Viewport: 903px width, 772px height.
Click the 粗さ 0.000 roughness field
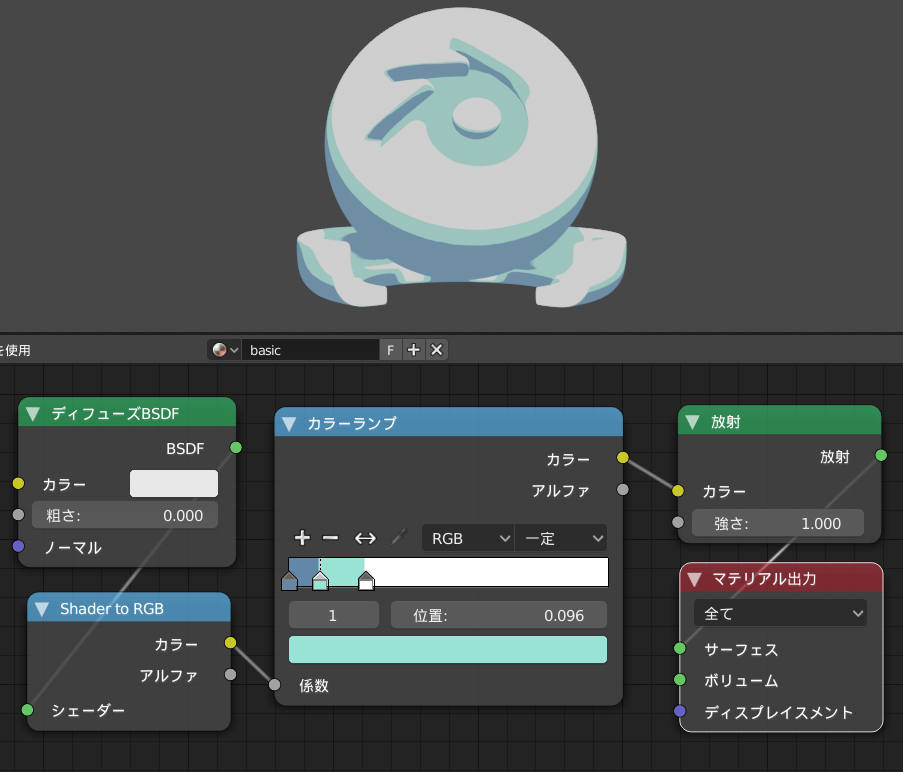click(125, 515)
